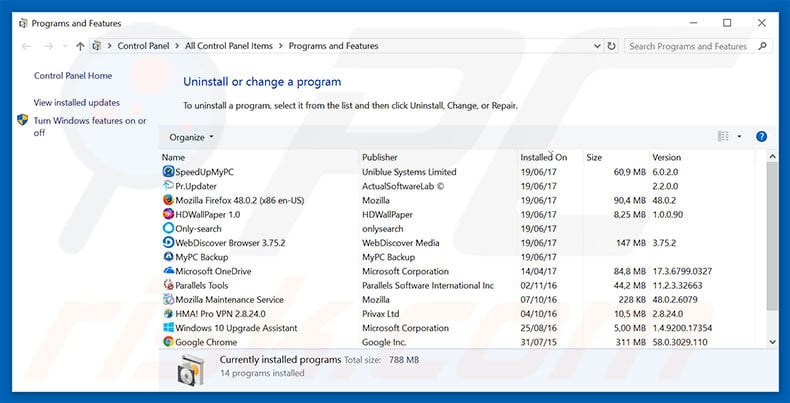Screen dimensions: 790x403
Task: Open the Help question mark icon
Action: point(761,137)
